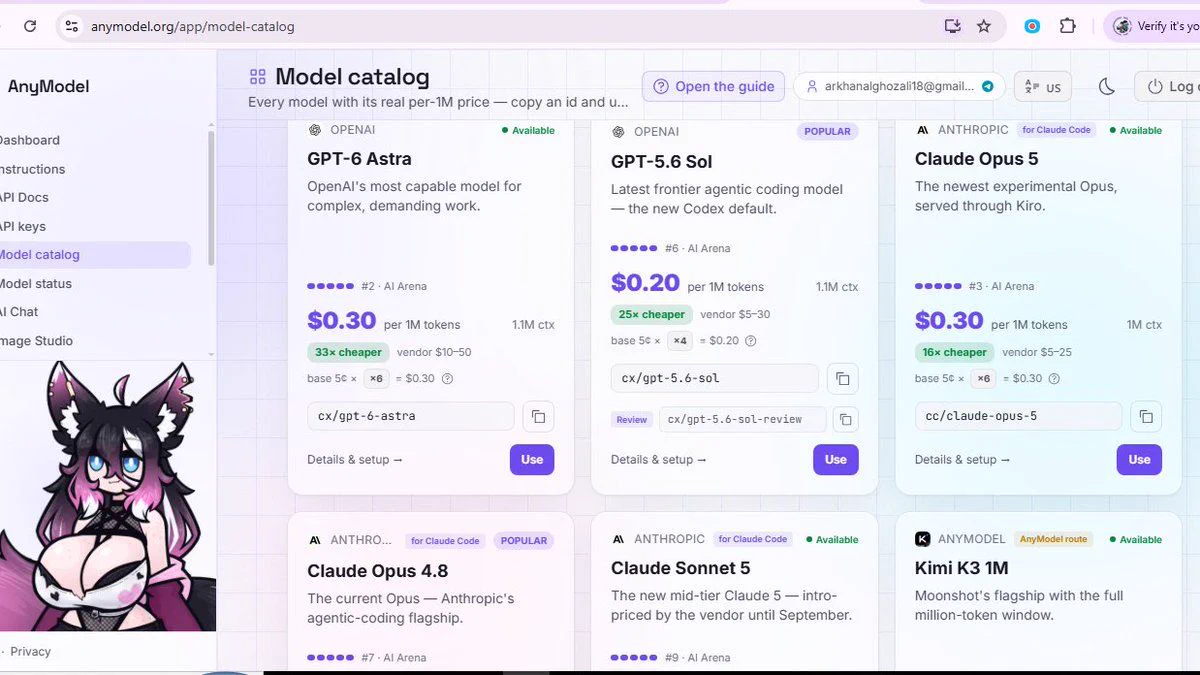Open Model status in the sidebar

pos(35,283)
